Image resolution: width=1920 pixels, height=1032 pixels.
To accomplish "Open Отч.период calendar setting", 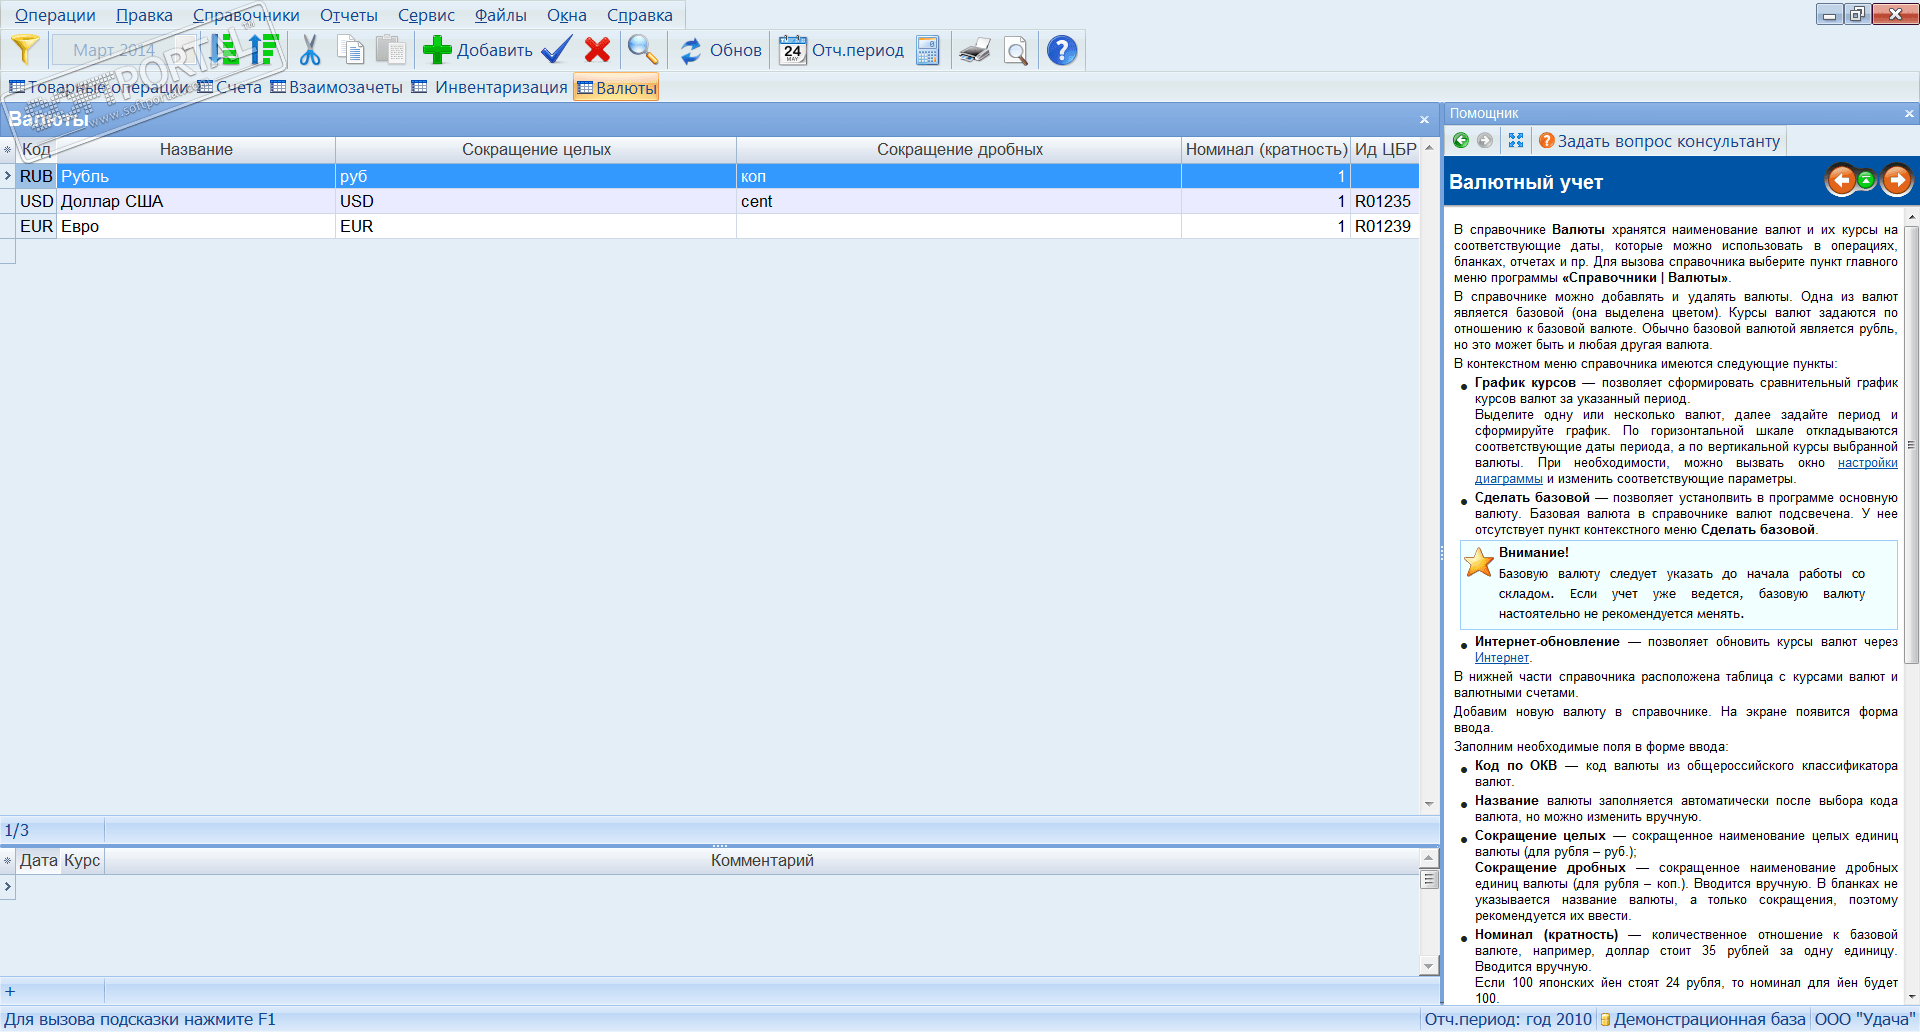I will (x=842, y=50).
